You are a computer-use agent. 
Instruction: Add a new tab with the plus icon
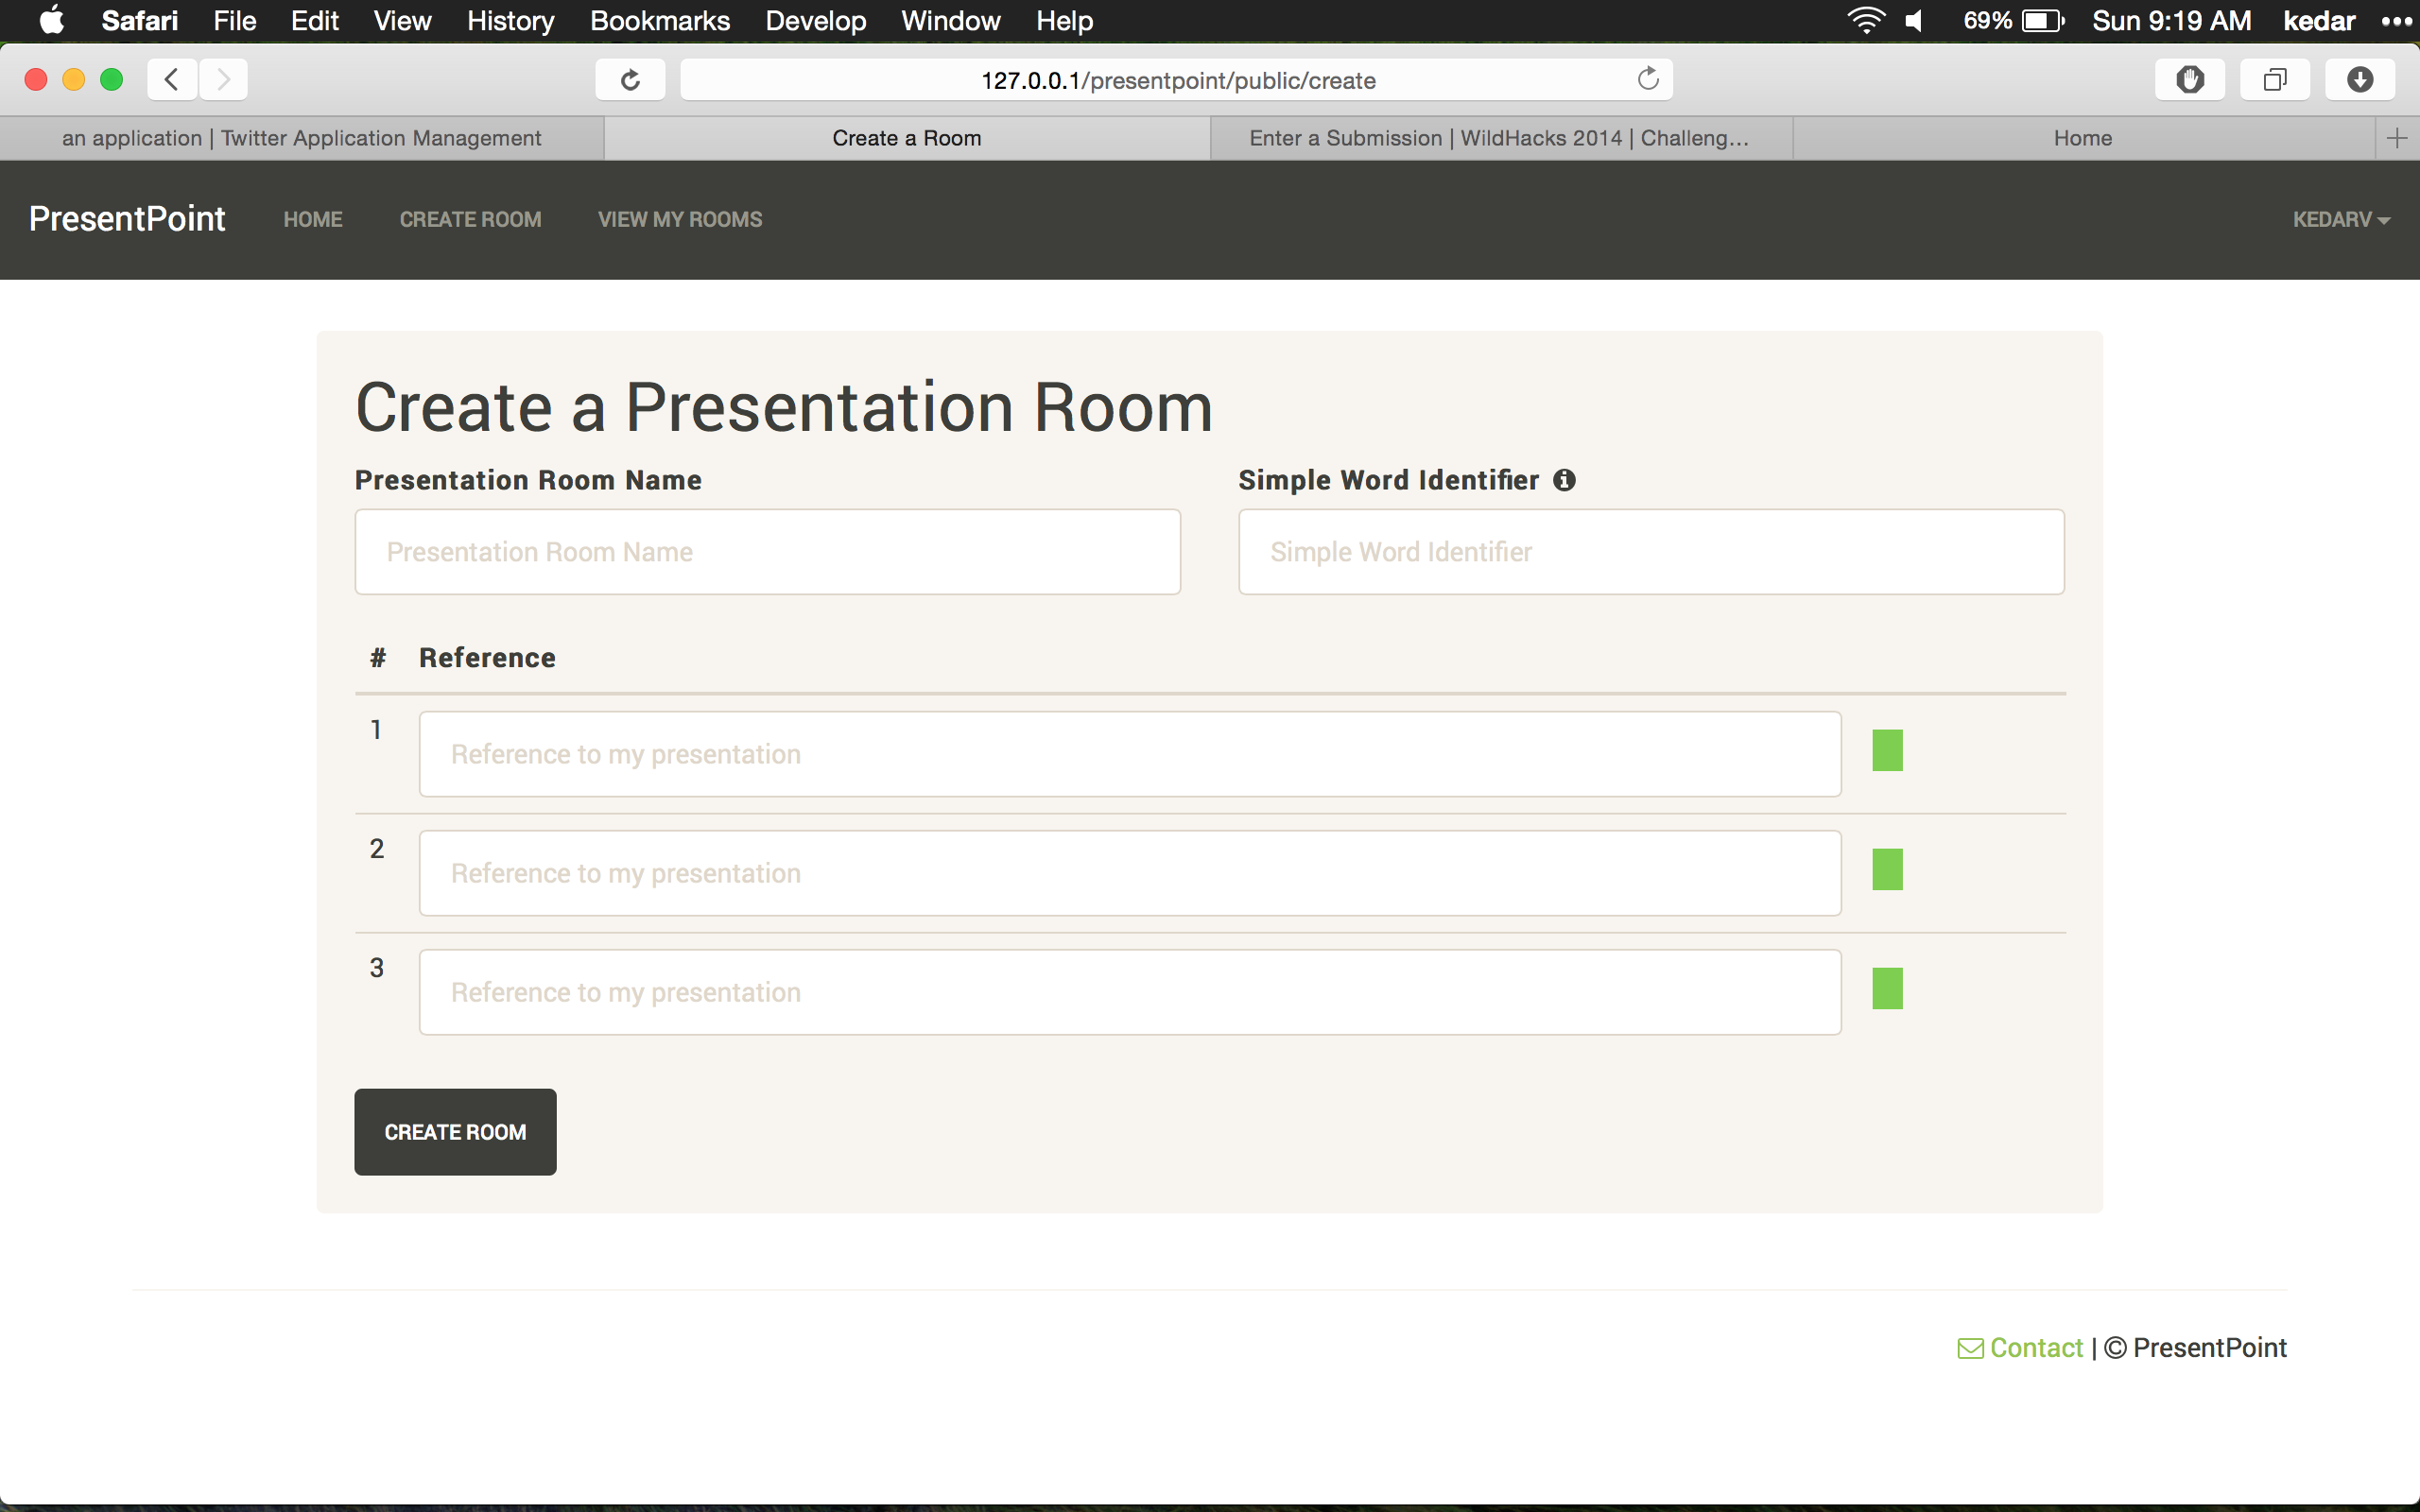pyautogui.click(x=2396, y=138)
